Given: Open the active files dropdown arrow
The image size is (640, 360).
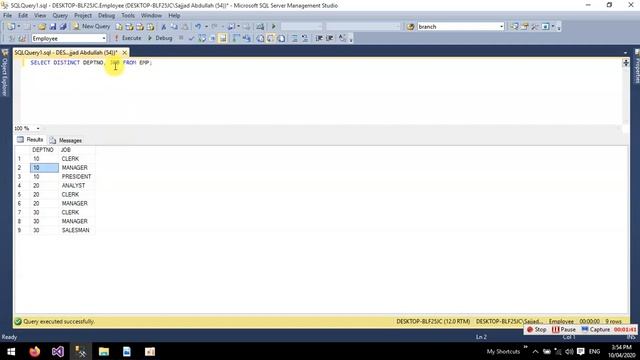Looking at the screenshot, I should [625, 53].
